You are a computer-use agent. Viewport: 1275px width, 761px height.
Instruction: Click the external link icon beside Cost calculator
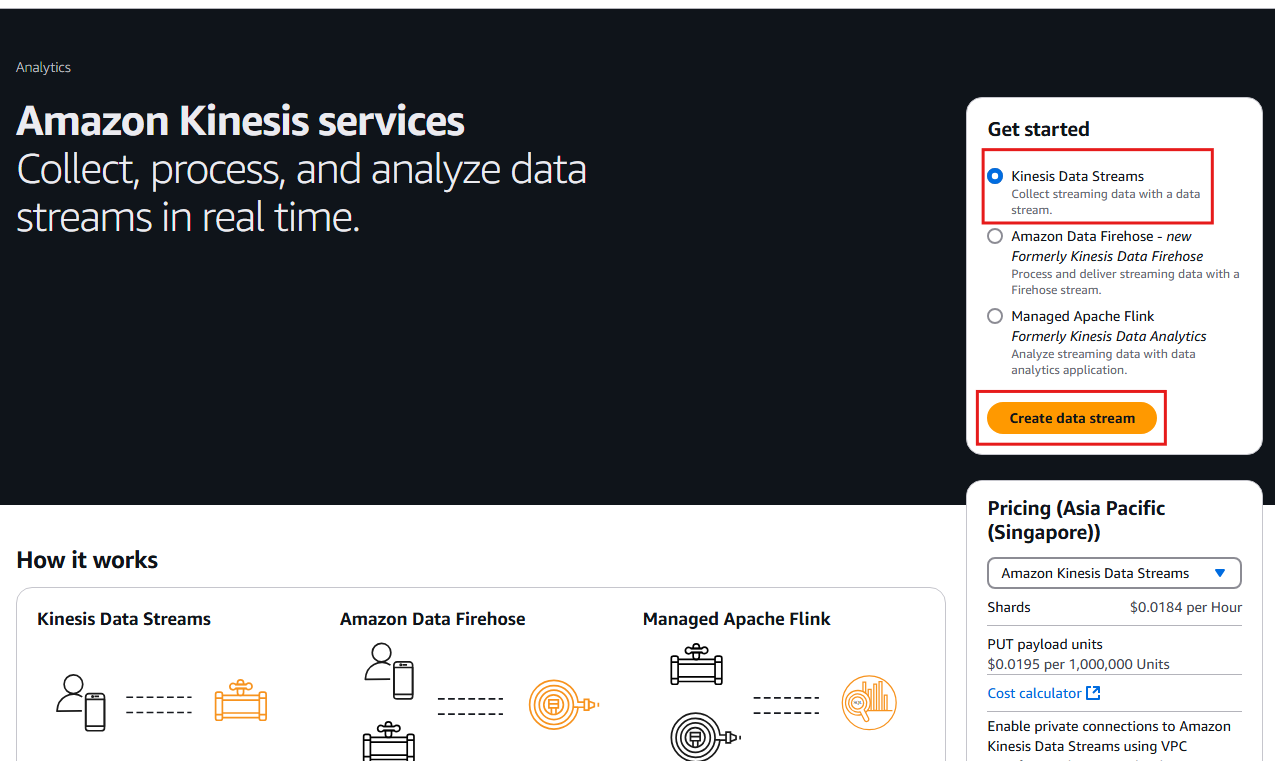pos(1093,693)
